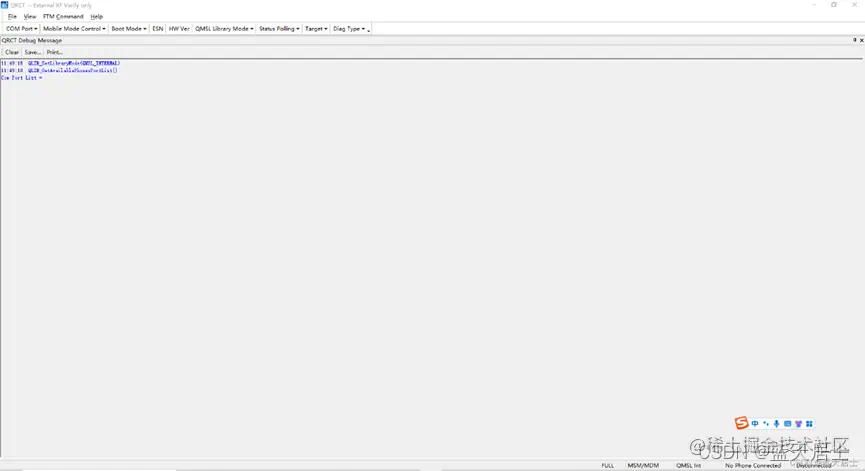Save the debug message log
Image resolution: width=865 pixels, height=471 pixels.
tap(33, 52)
